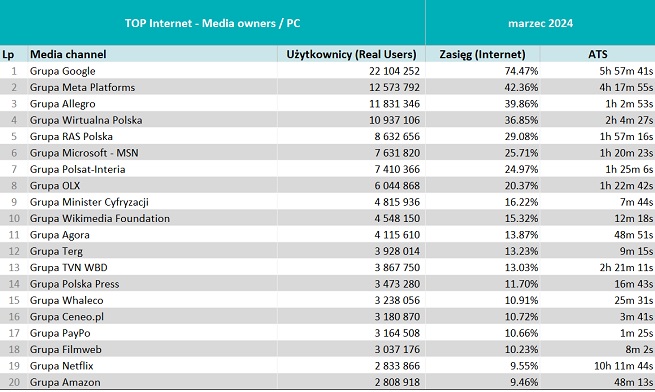Click Grupa Wikimedia Foundation entry
The width and height of the screenshot is (655, 392).
pyautogui.click(x=99, y=218)
